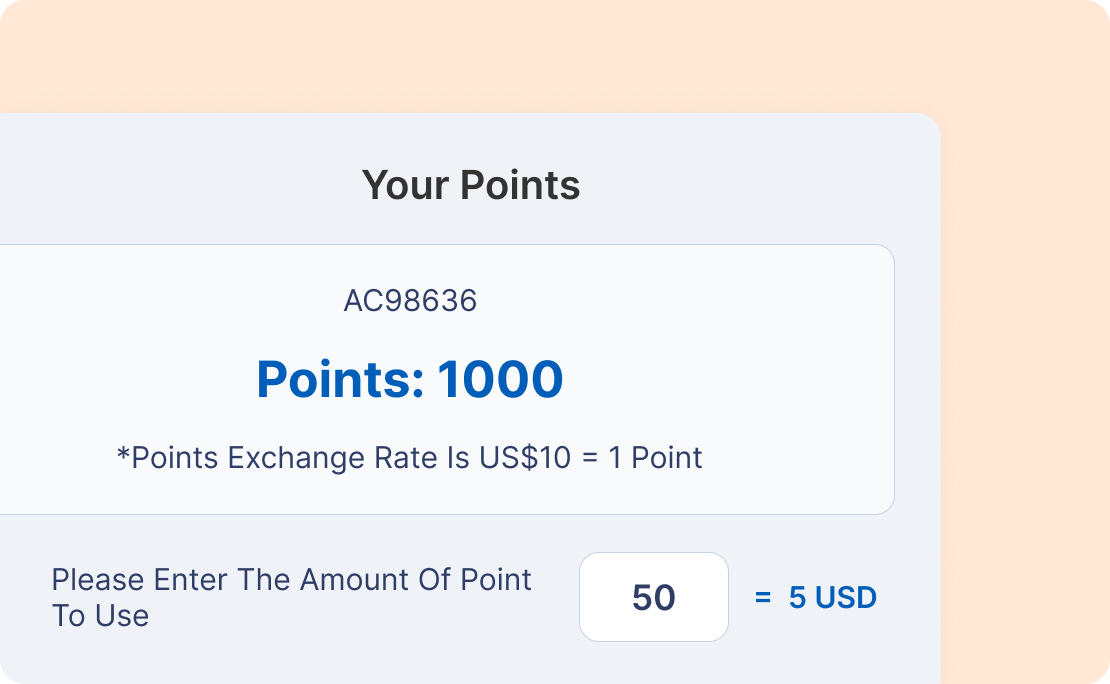The height and width of the screenshot is (684, 1110).
Task: Click "Amount Of Point" in the input label
Action: [416, 580]
